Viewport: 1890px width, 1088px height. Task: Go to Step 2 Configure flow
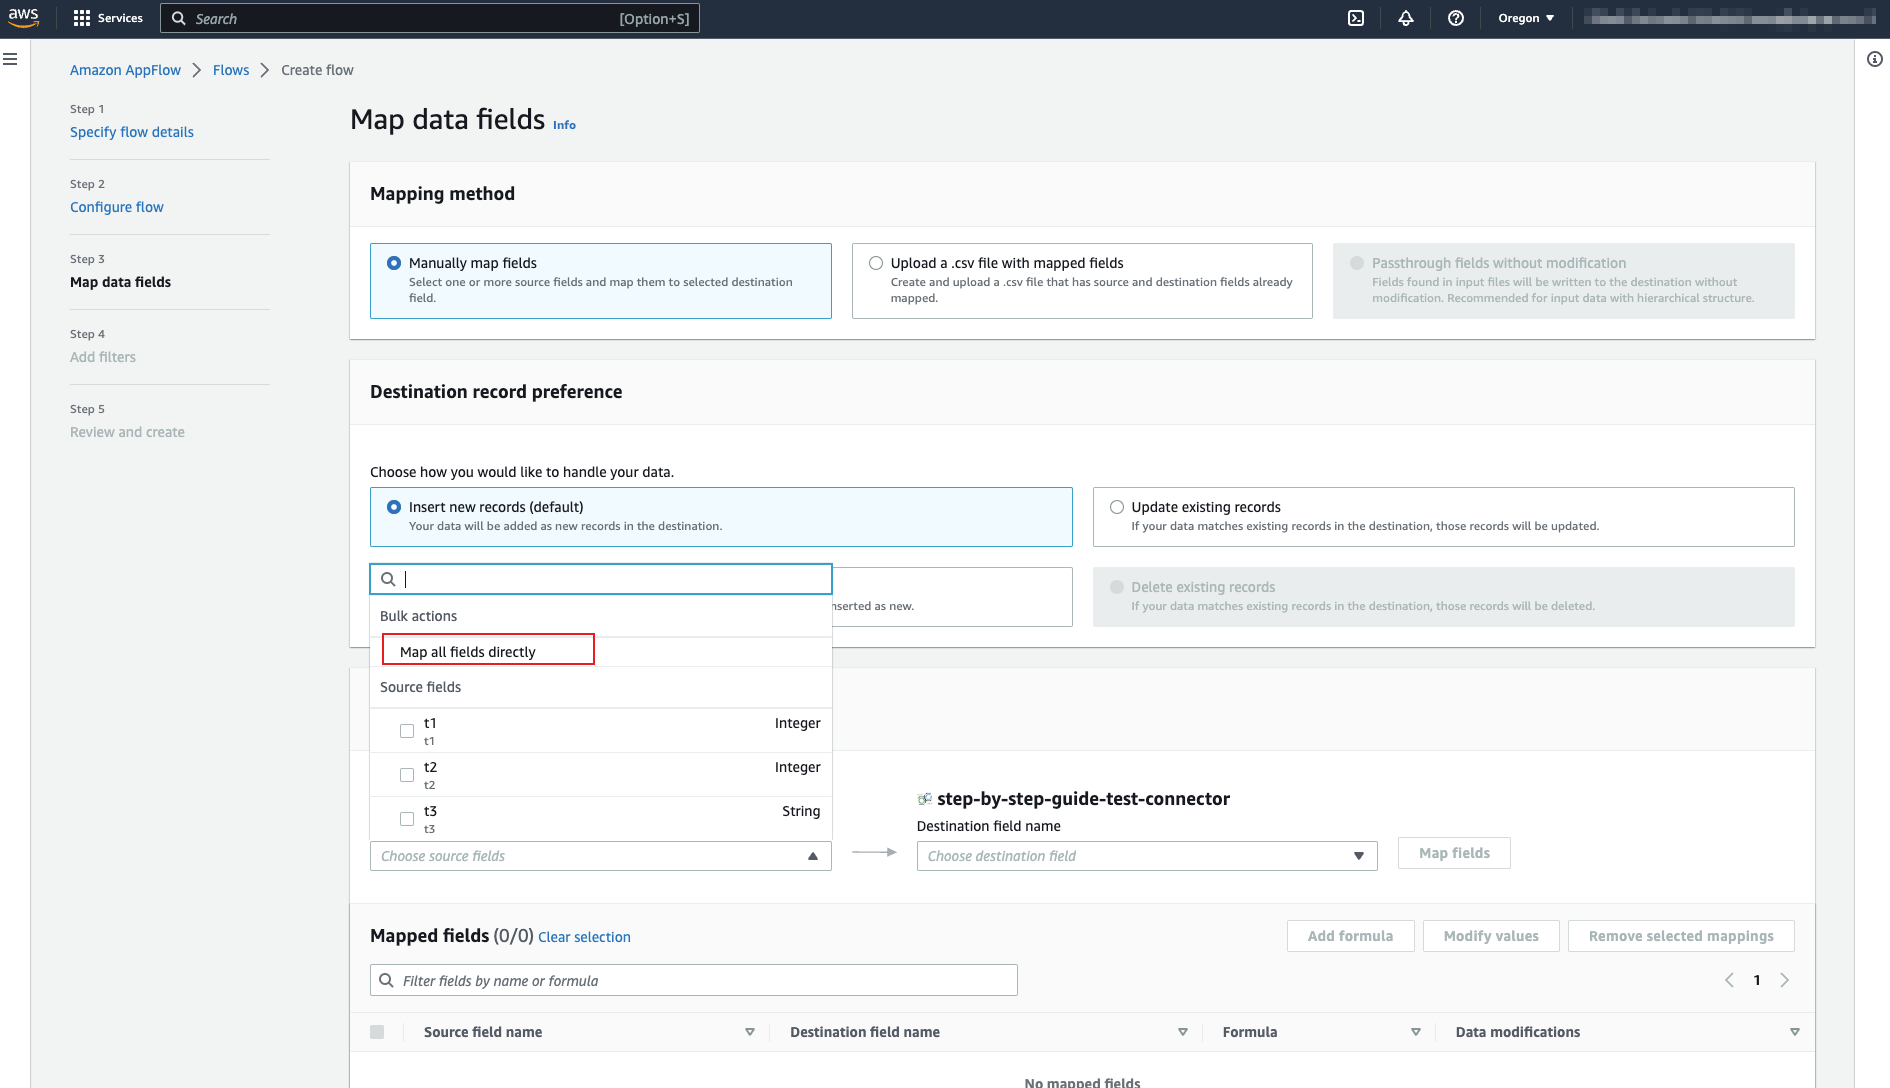pos(117,207)
